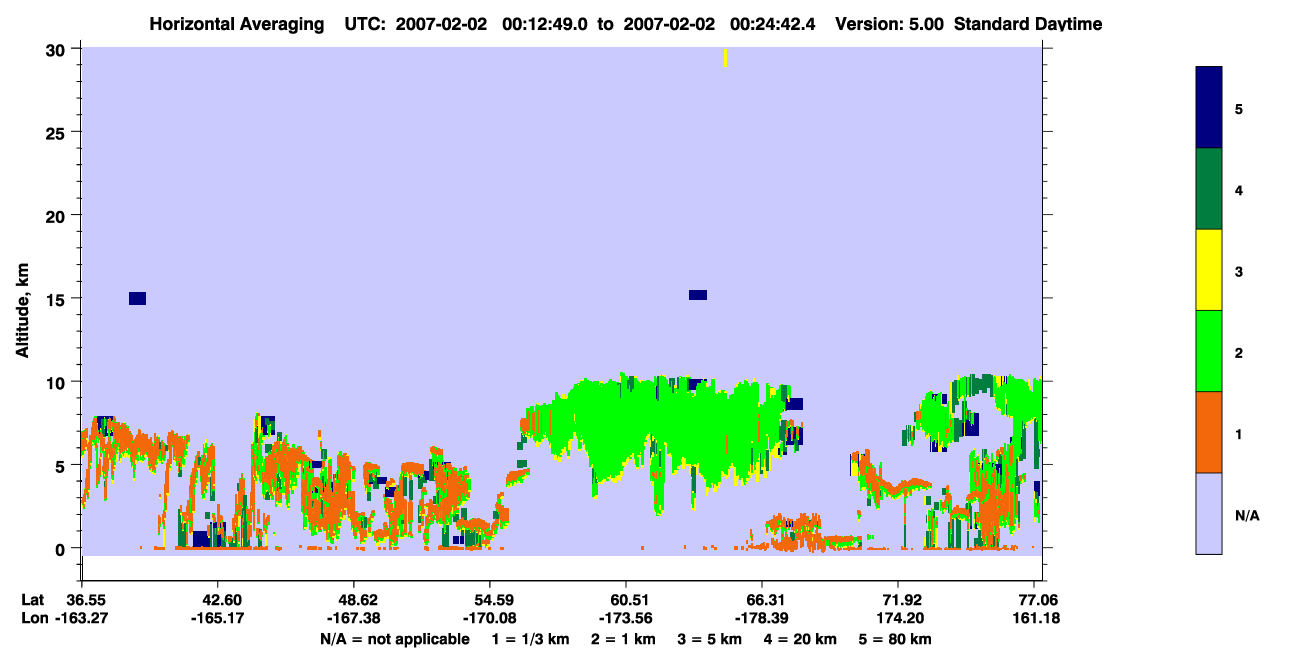Click the latitude tick label 36.55
The width and height of the screenshot is (1300, 667).
point(81,599)
